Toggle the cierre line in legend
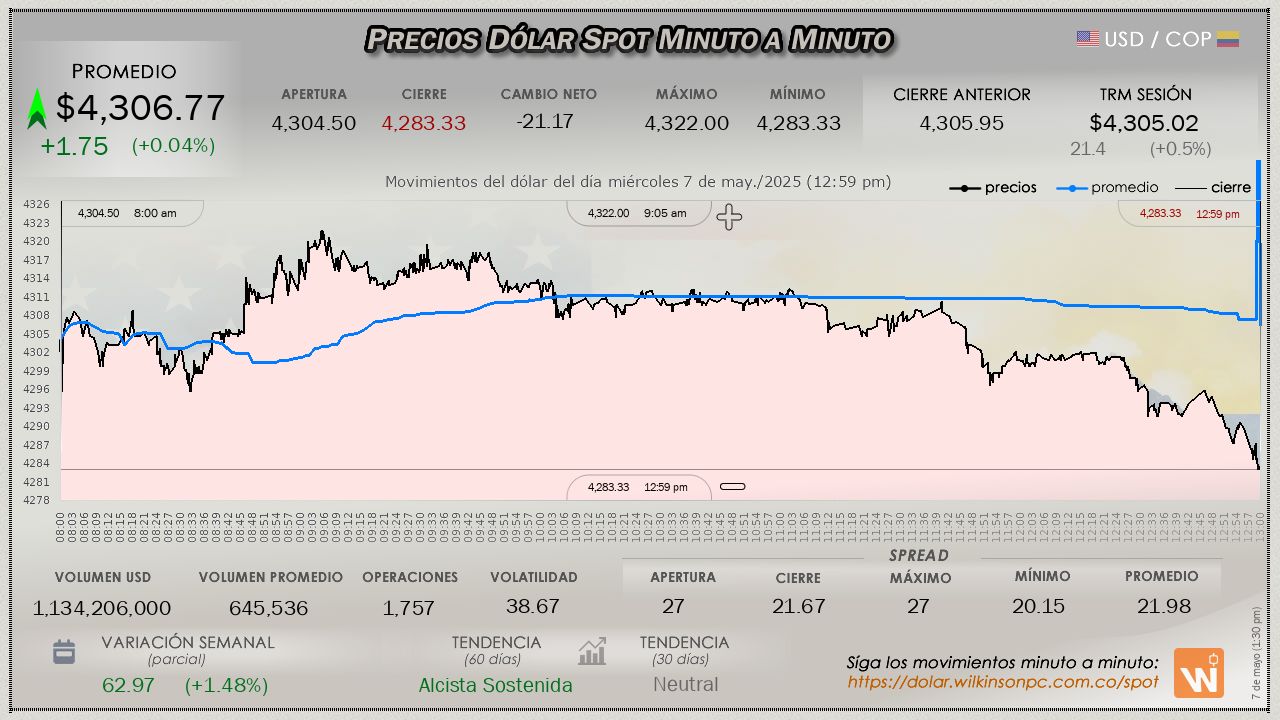This screenshot has height=720, width=1280. pyautogui.click(x=1213, y=187)
